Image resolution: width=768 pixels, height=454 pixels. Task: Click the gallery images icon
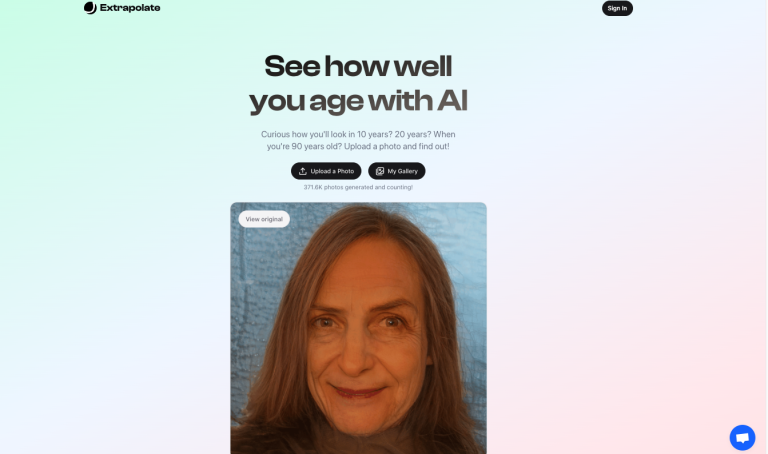pos(380,171)
